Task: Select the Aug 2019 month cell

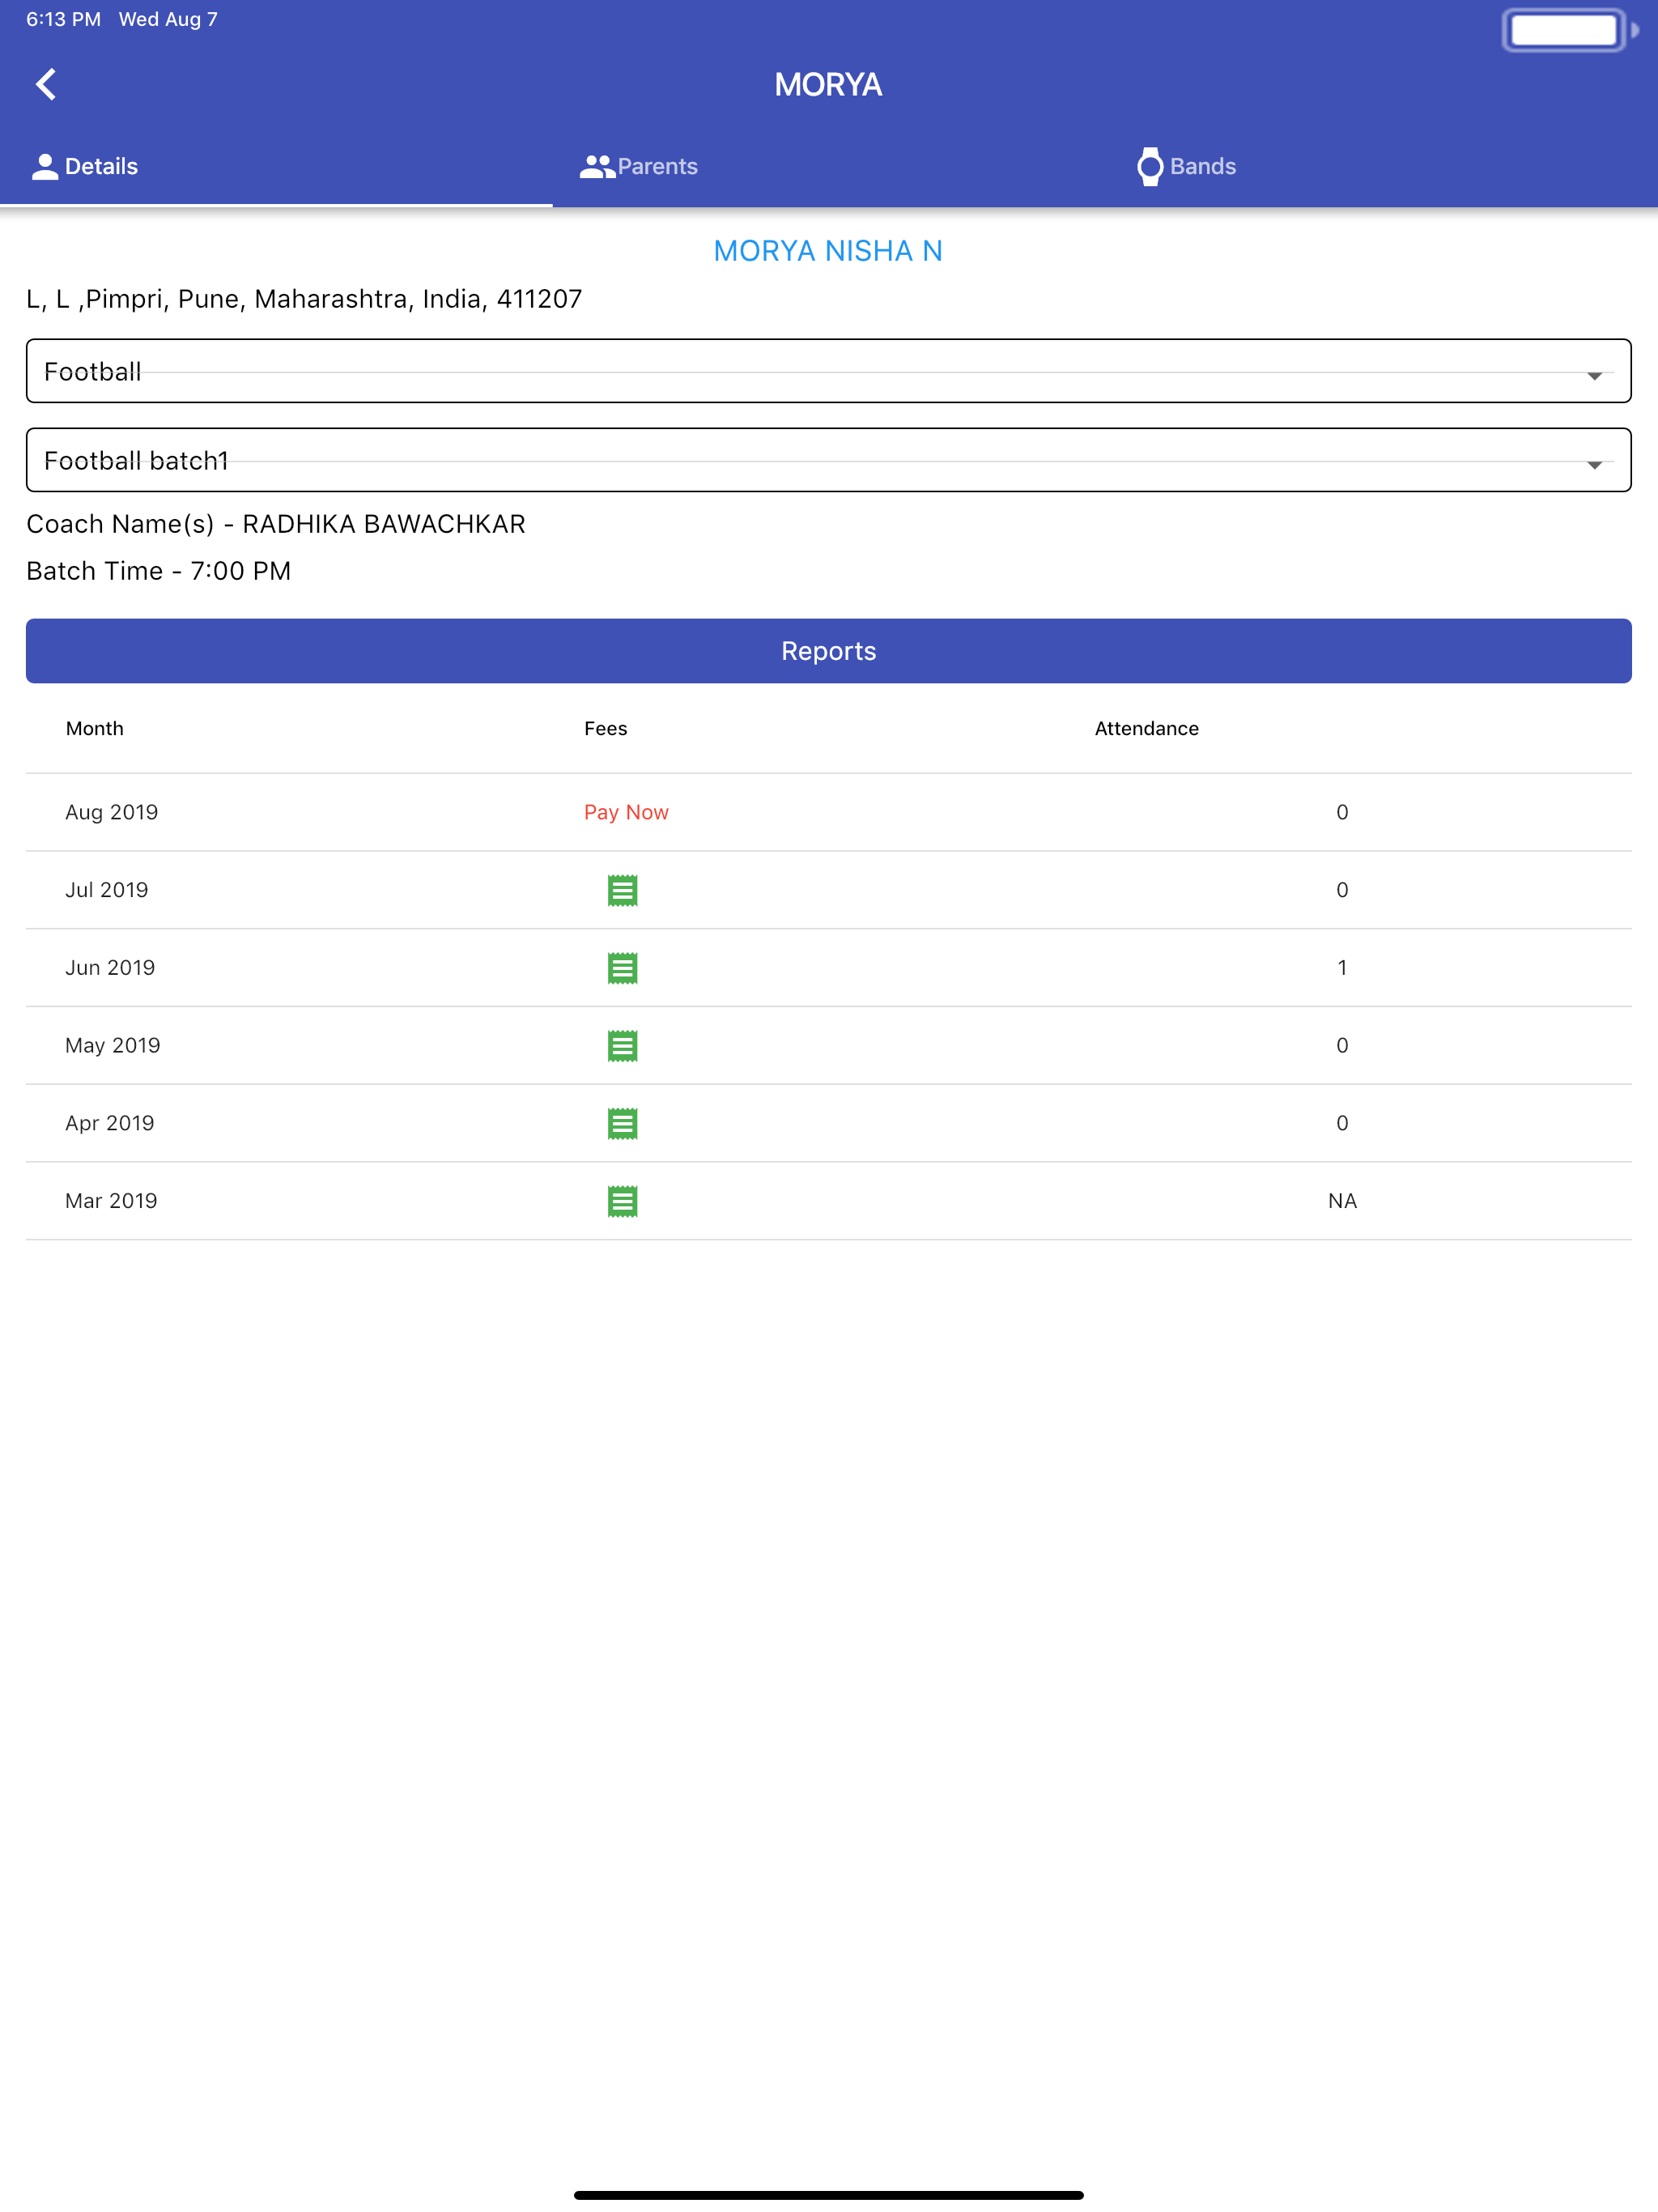Action: 112,812
